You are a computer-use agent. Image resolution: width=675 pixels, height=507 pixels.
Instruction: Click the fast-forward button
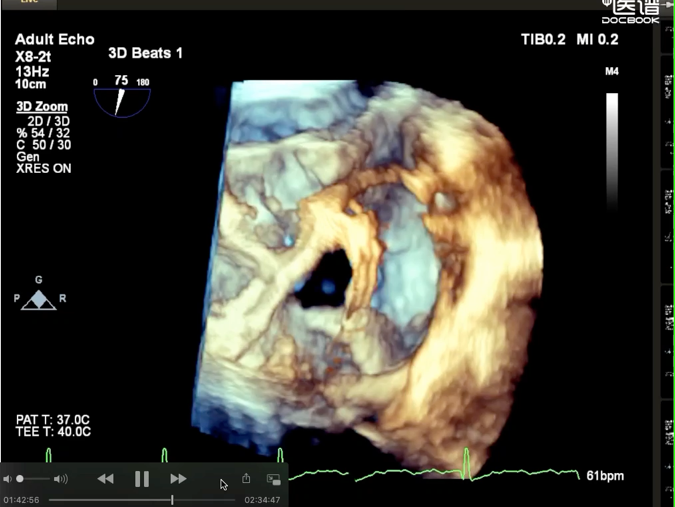point(178,479)
